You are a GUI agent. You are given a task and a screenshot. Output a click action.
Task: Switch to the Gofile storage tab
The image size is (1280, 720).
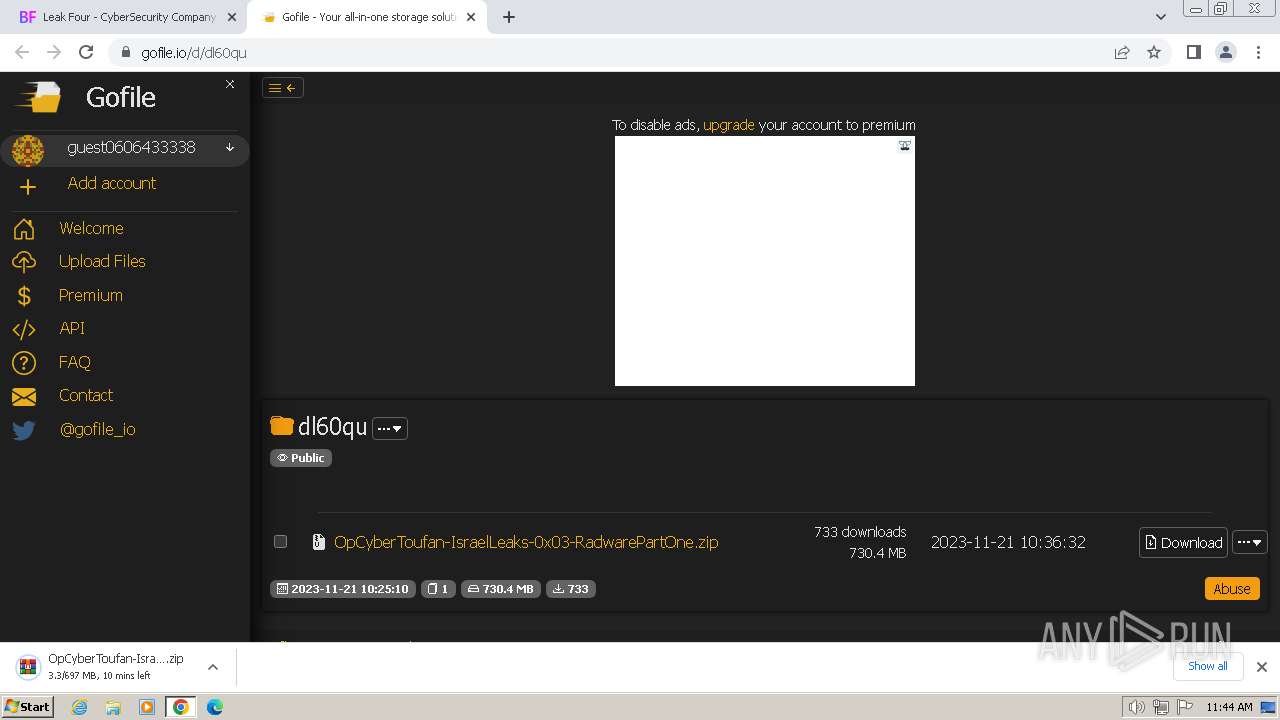click(x=368, y=17)
